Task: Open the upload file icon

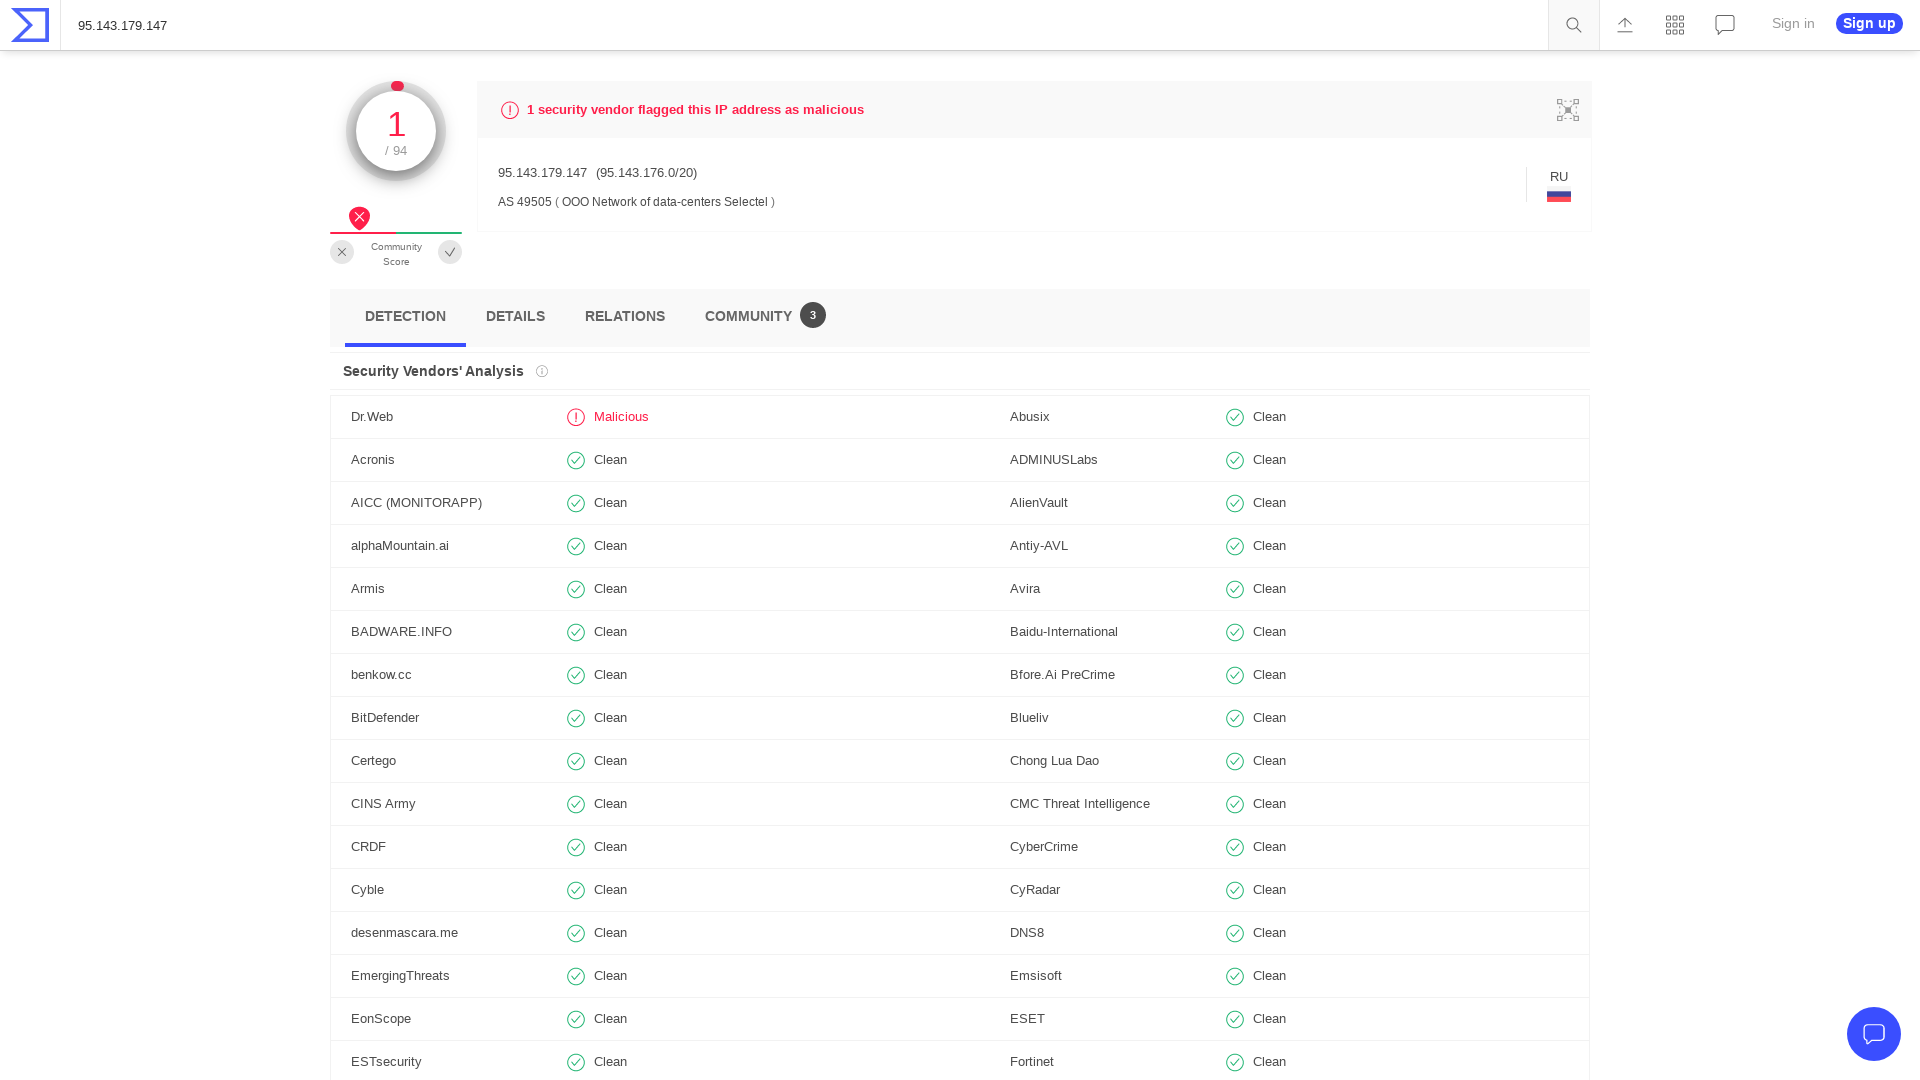Action: pos(1625,25)
